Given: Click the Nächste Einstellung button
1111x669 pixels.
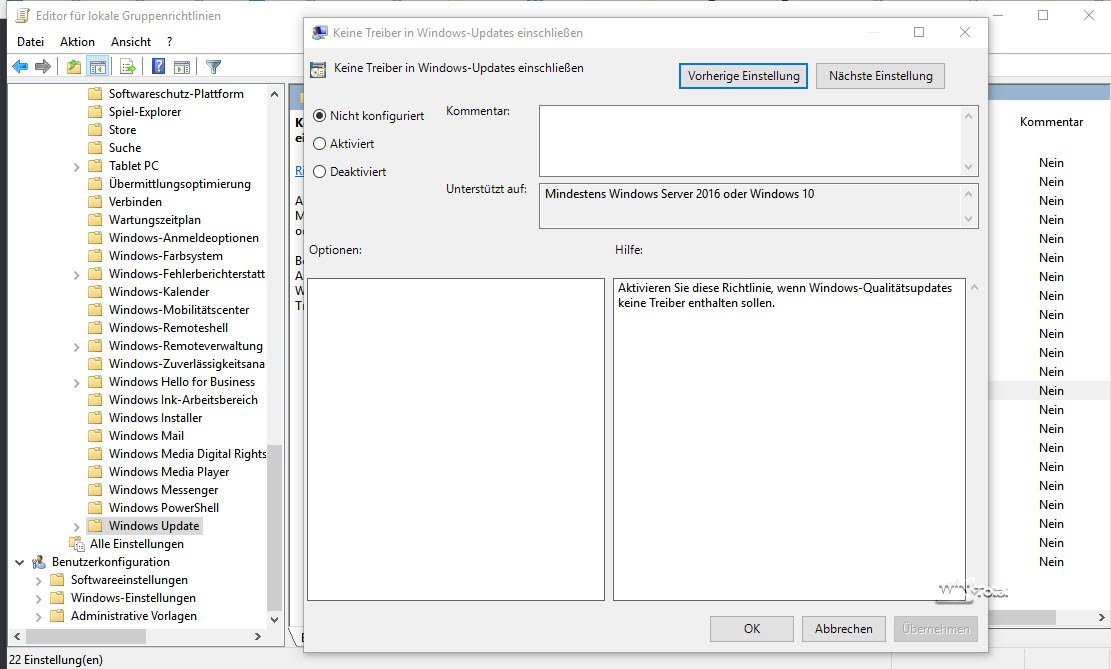Looking at the screenshot, I should coord(881,76).
